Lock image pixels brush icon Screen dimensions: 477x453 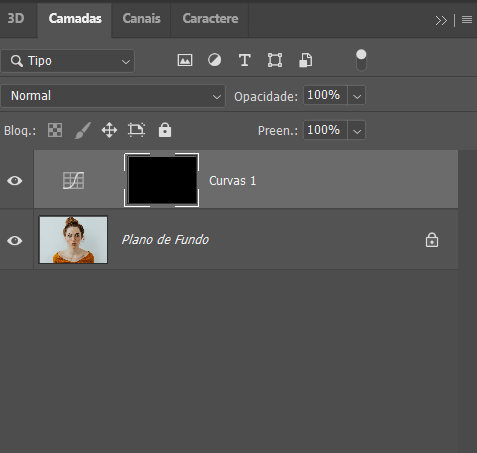pyautogui.click(x=82, y=130)
